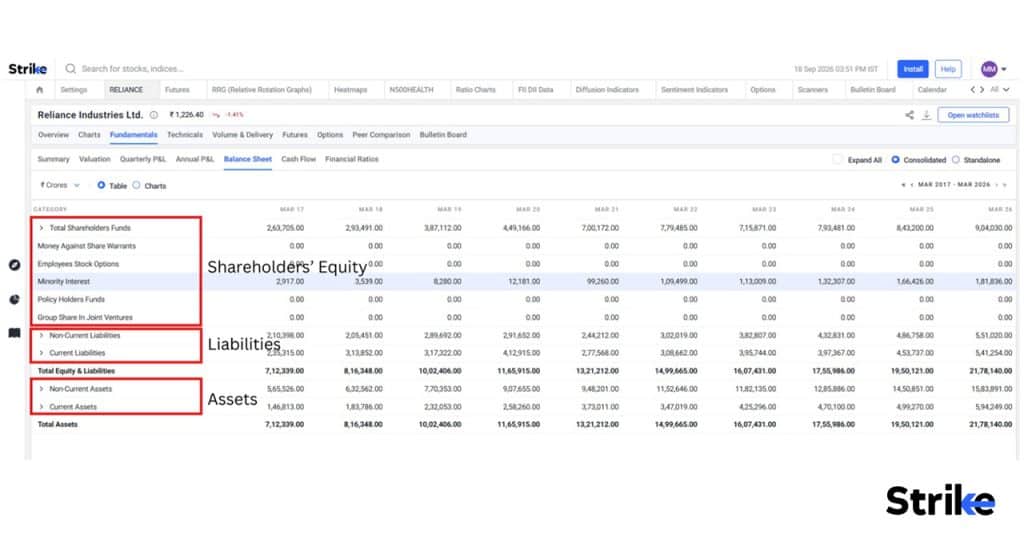Image resolution: width=1024 pixels, height=542 pixels.
Task: Click the Policy Holders Funds row label
Action: click(x=71, y=299)
